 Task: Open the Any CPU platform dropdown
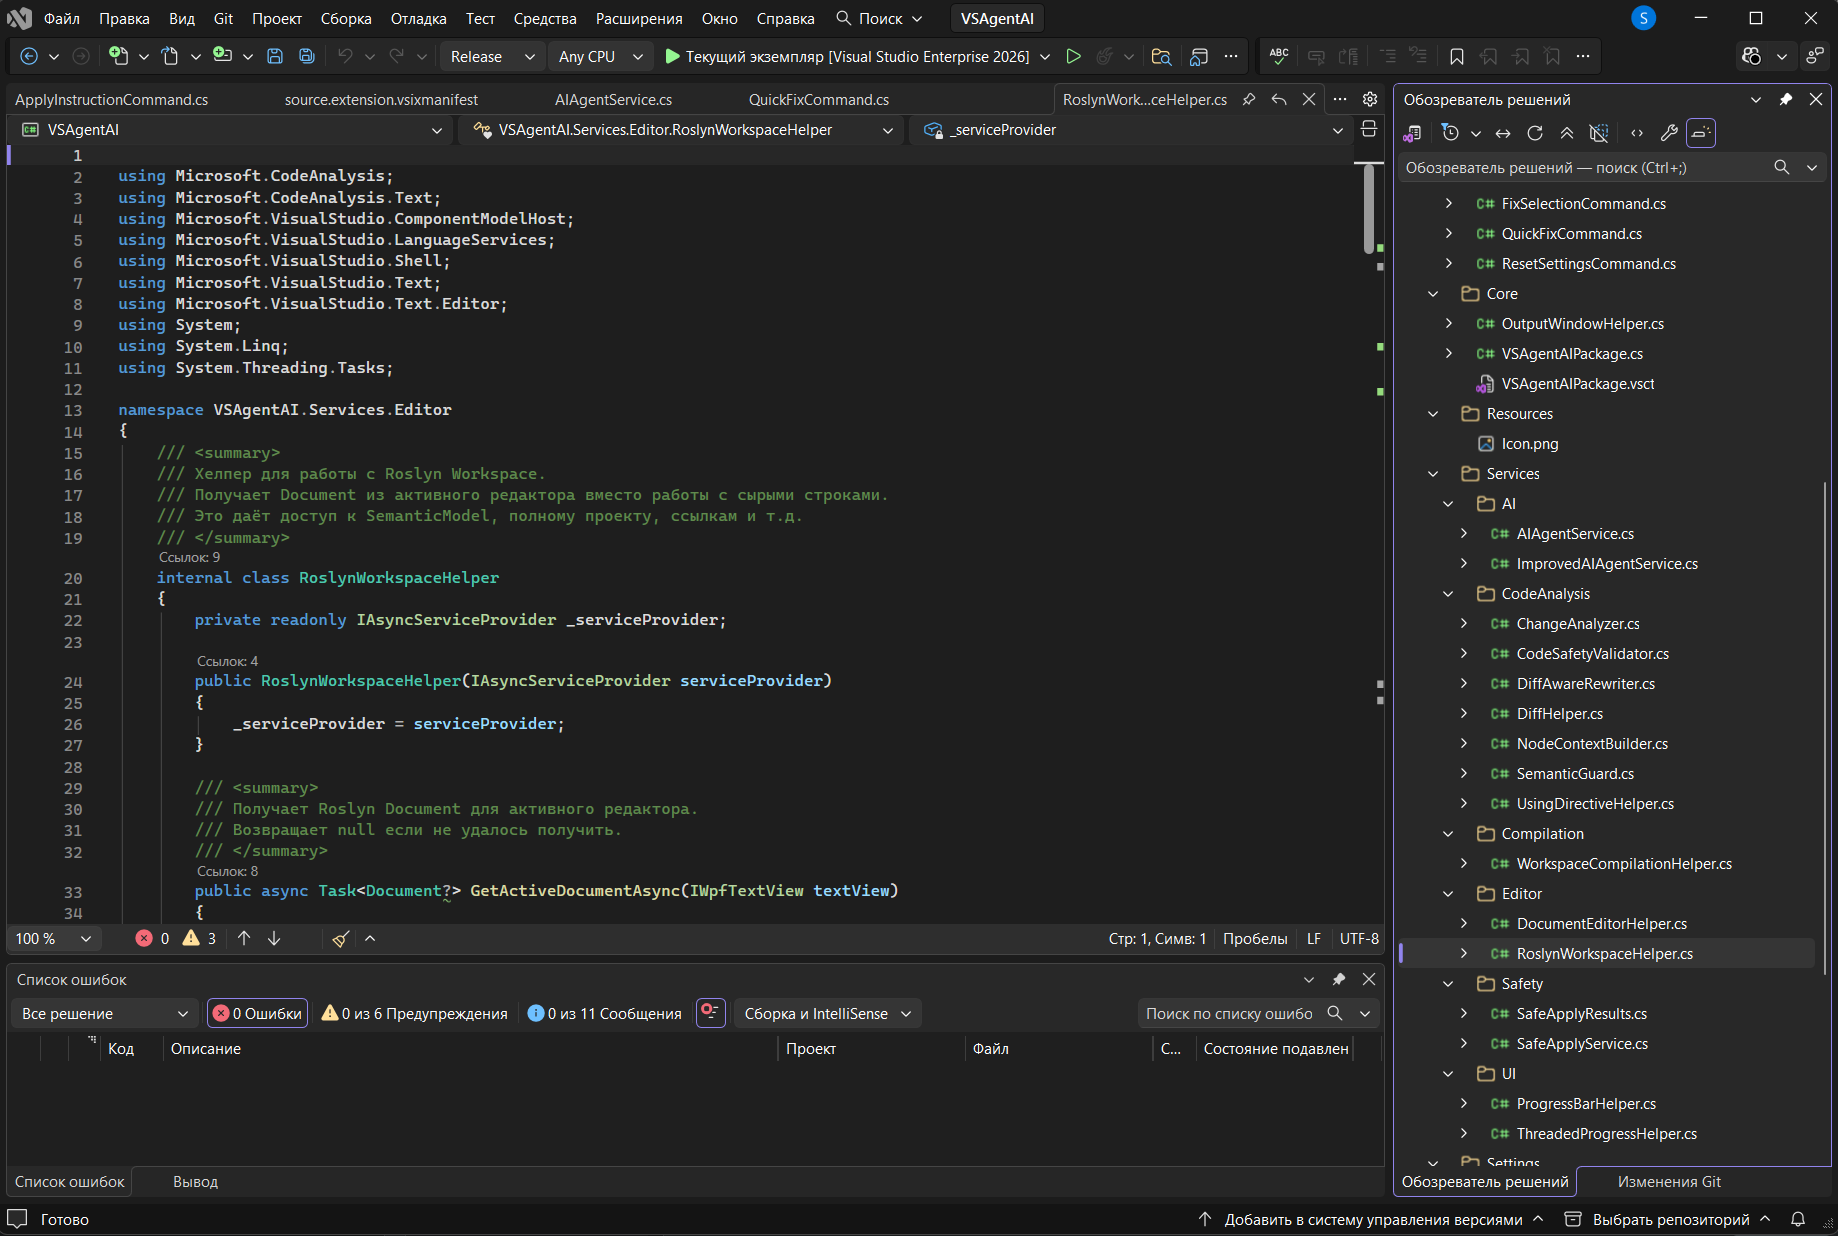tap(600, 57)
